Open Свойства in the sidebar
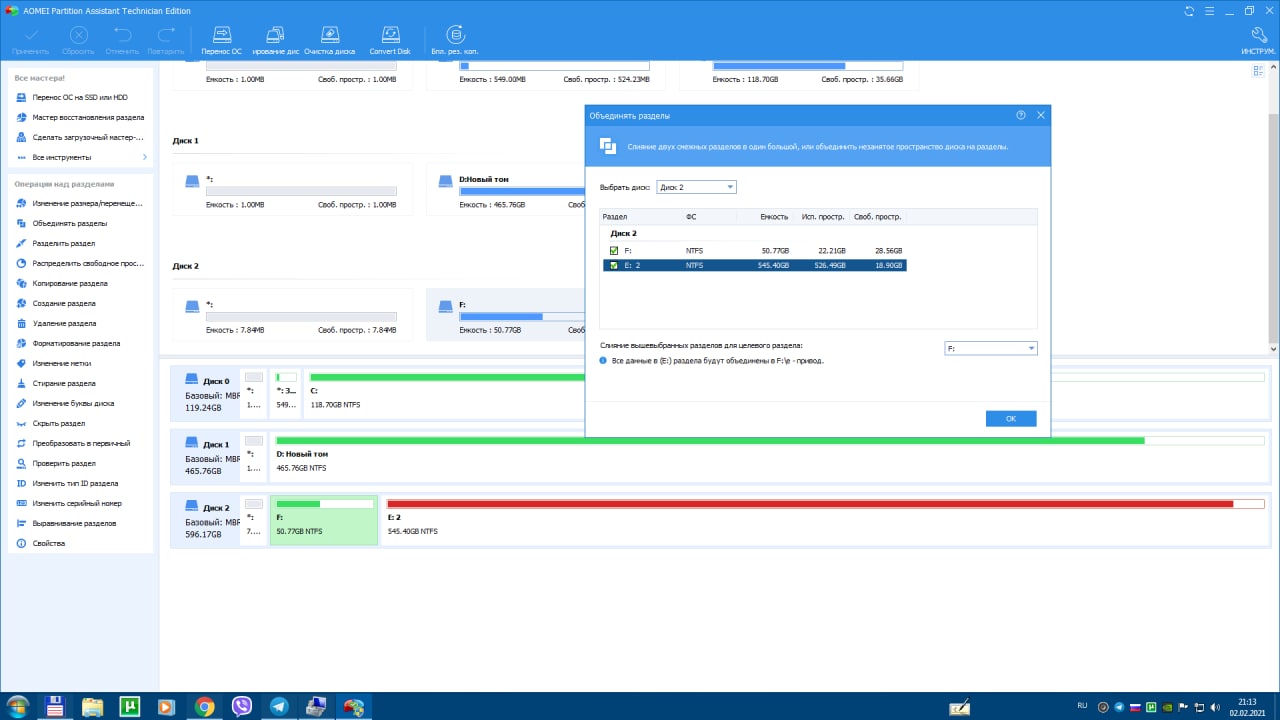1280x720 pixels. click(41, 543)
